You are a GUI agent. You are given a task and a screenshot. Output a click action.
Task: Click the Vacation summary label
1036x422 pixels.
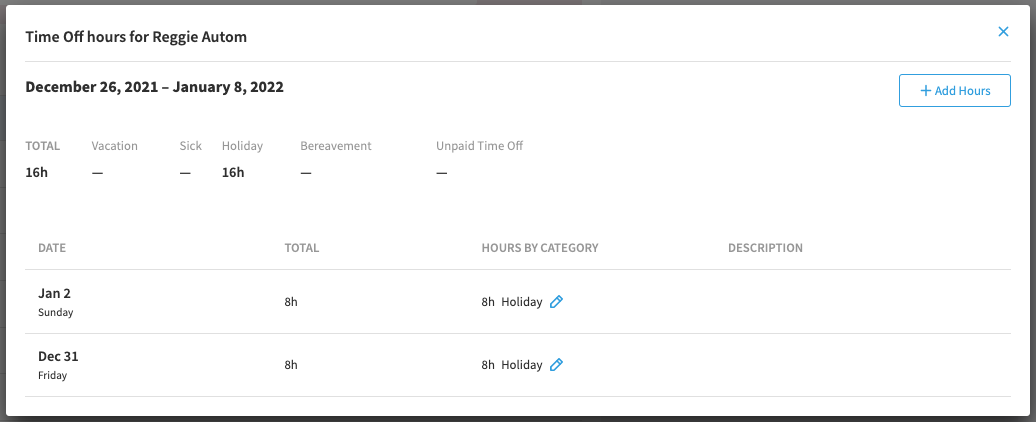pos(114,146)
